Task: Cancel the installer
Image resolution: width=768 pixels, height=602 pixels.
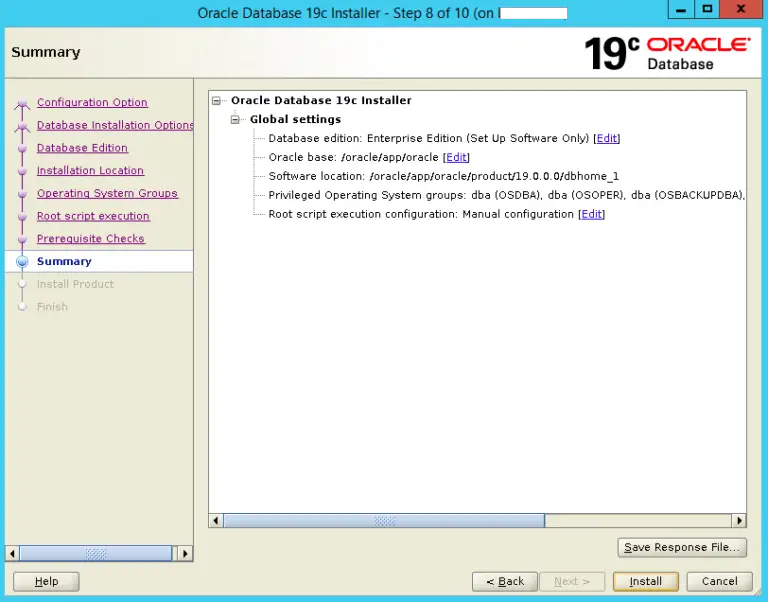Action: pyautogui.click(x=719, y=581)
